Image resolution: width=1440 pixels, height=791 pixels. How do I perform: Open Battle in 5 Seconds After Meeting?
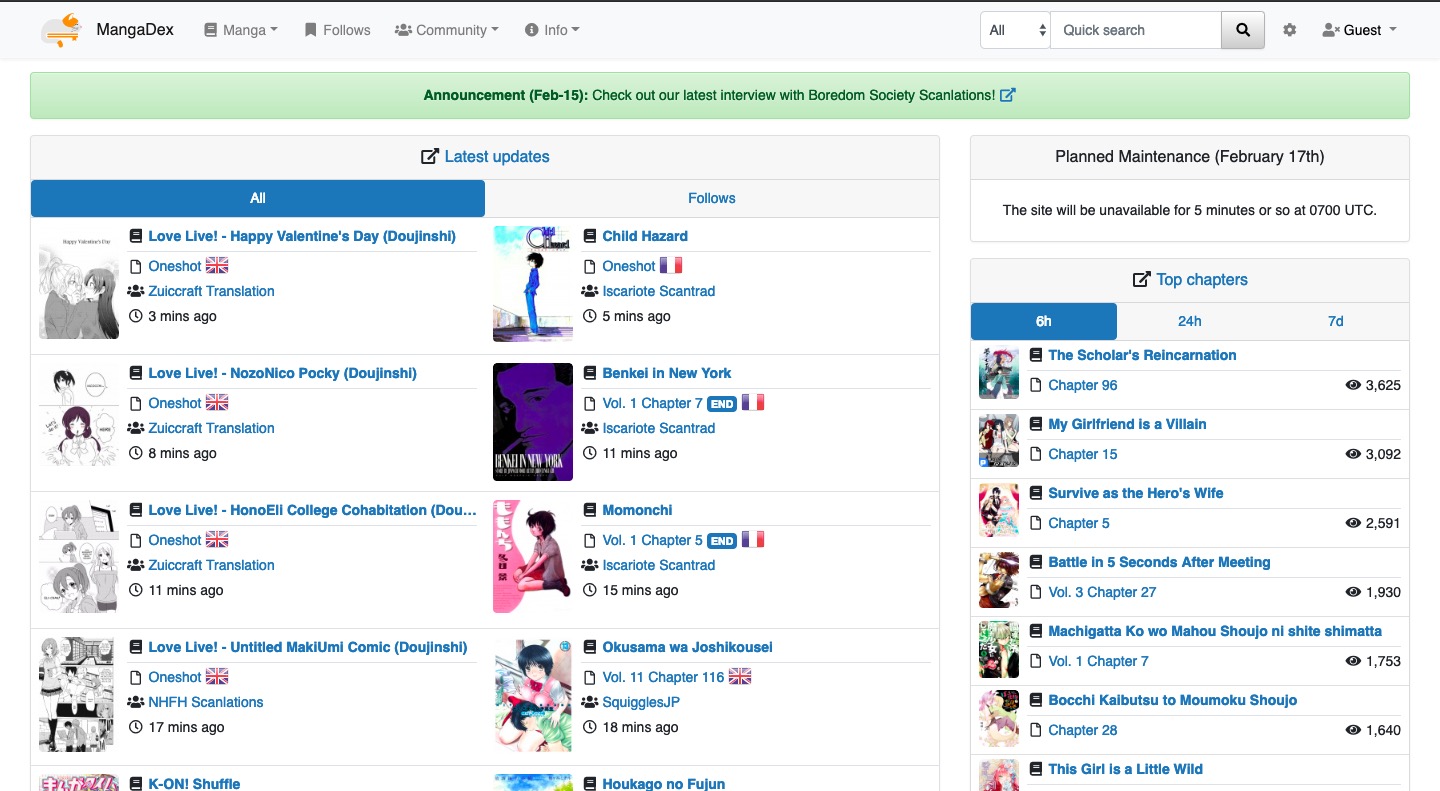[x=1159, y=562]
